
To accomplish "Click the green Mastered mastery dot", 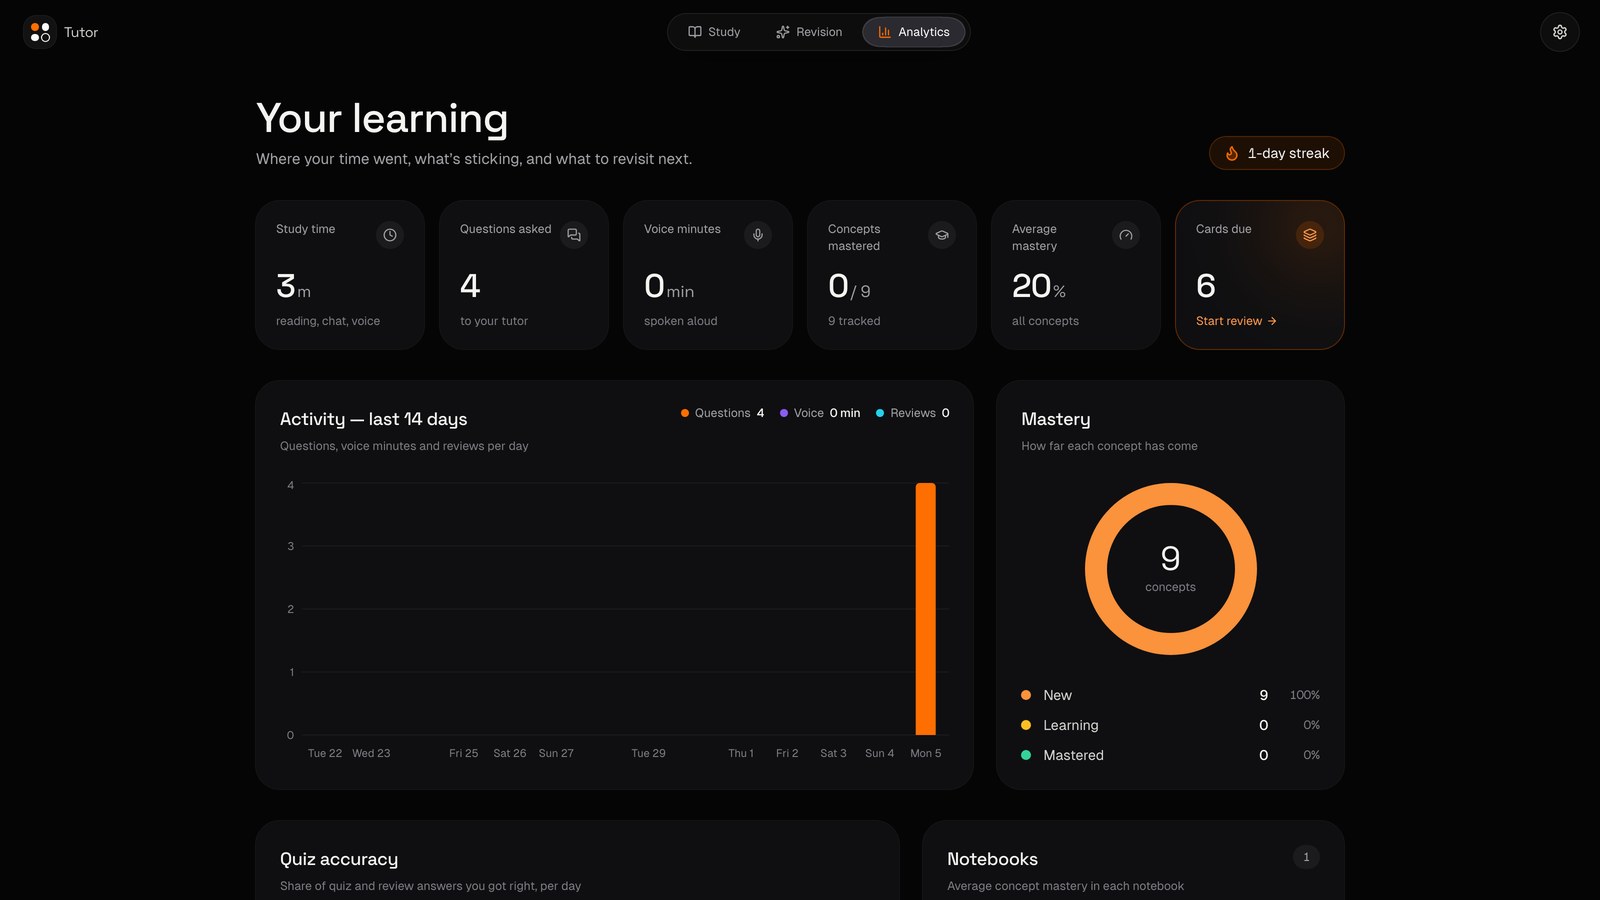I will (1026, 755).
